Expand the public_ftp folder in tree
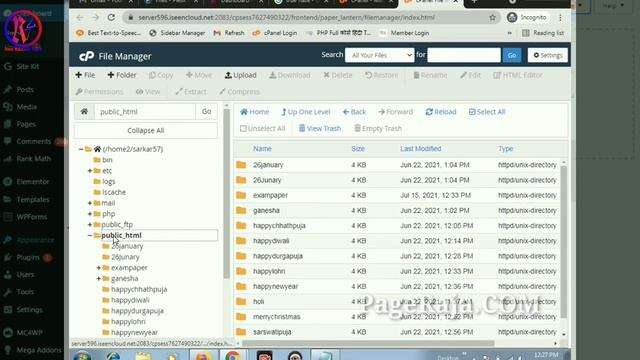The width and height of the screenshot is (640, 360). 90,225
